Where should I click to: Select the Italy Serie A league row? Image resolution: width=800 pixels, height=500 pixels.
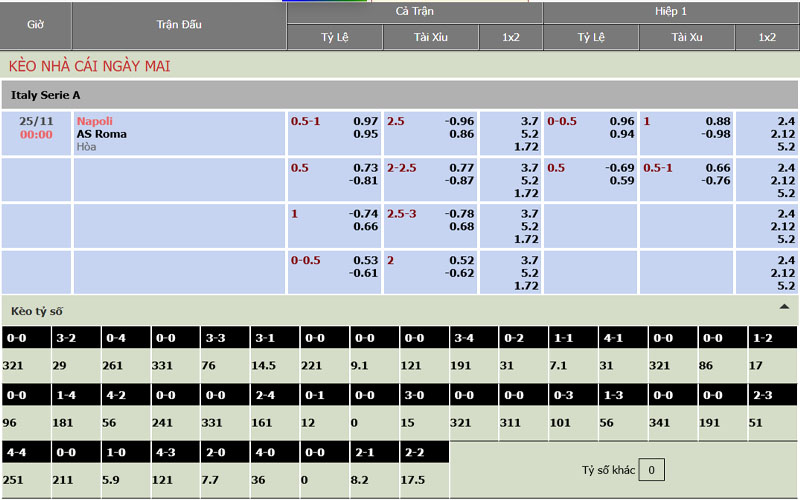point(400,94)
